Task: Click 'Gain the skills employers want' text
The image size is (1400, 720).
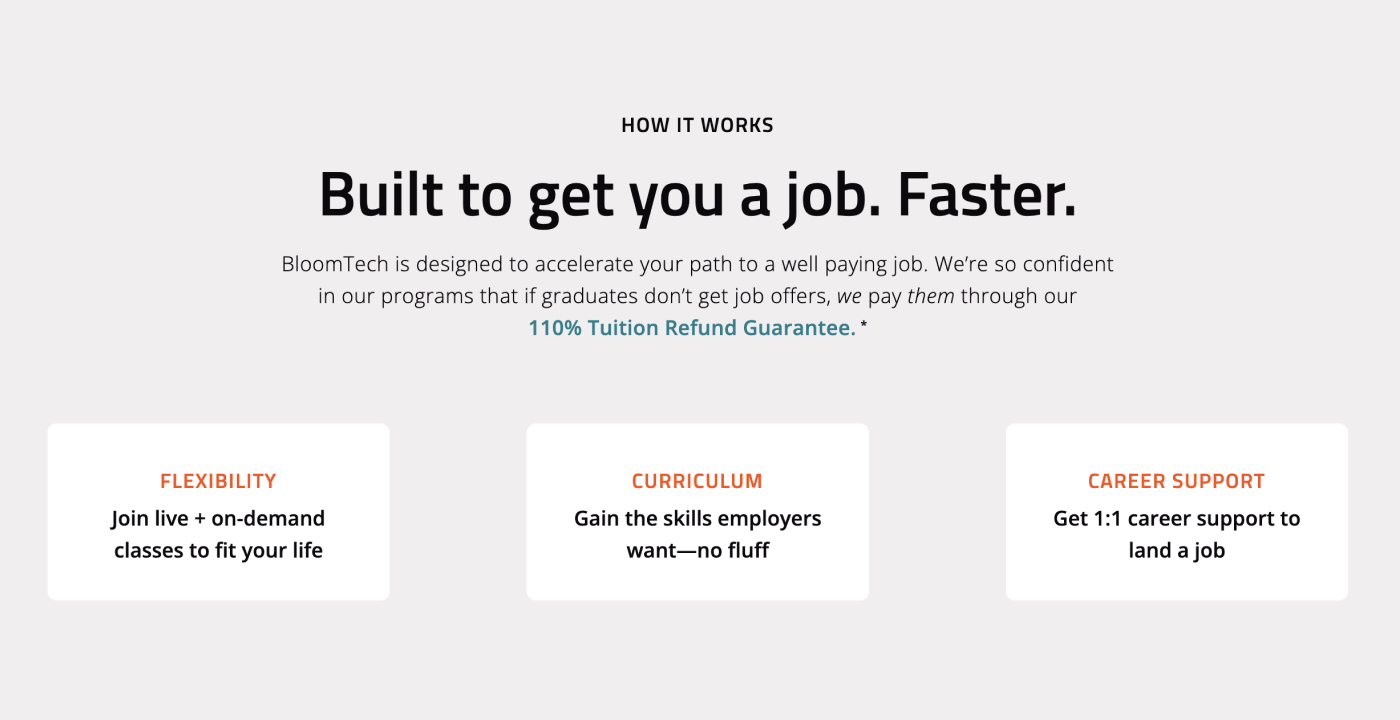Action: (697, 535)
